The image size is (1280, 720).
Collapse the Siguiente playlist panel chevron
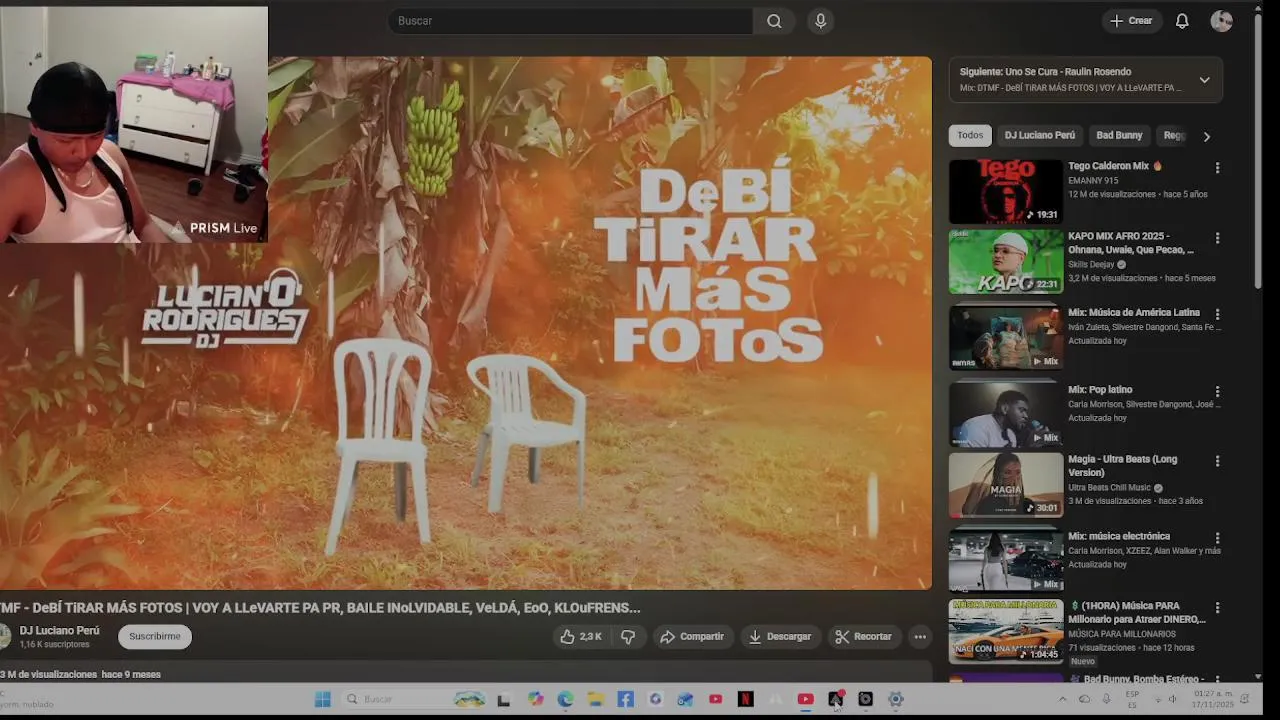1204,80
